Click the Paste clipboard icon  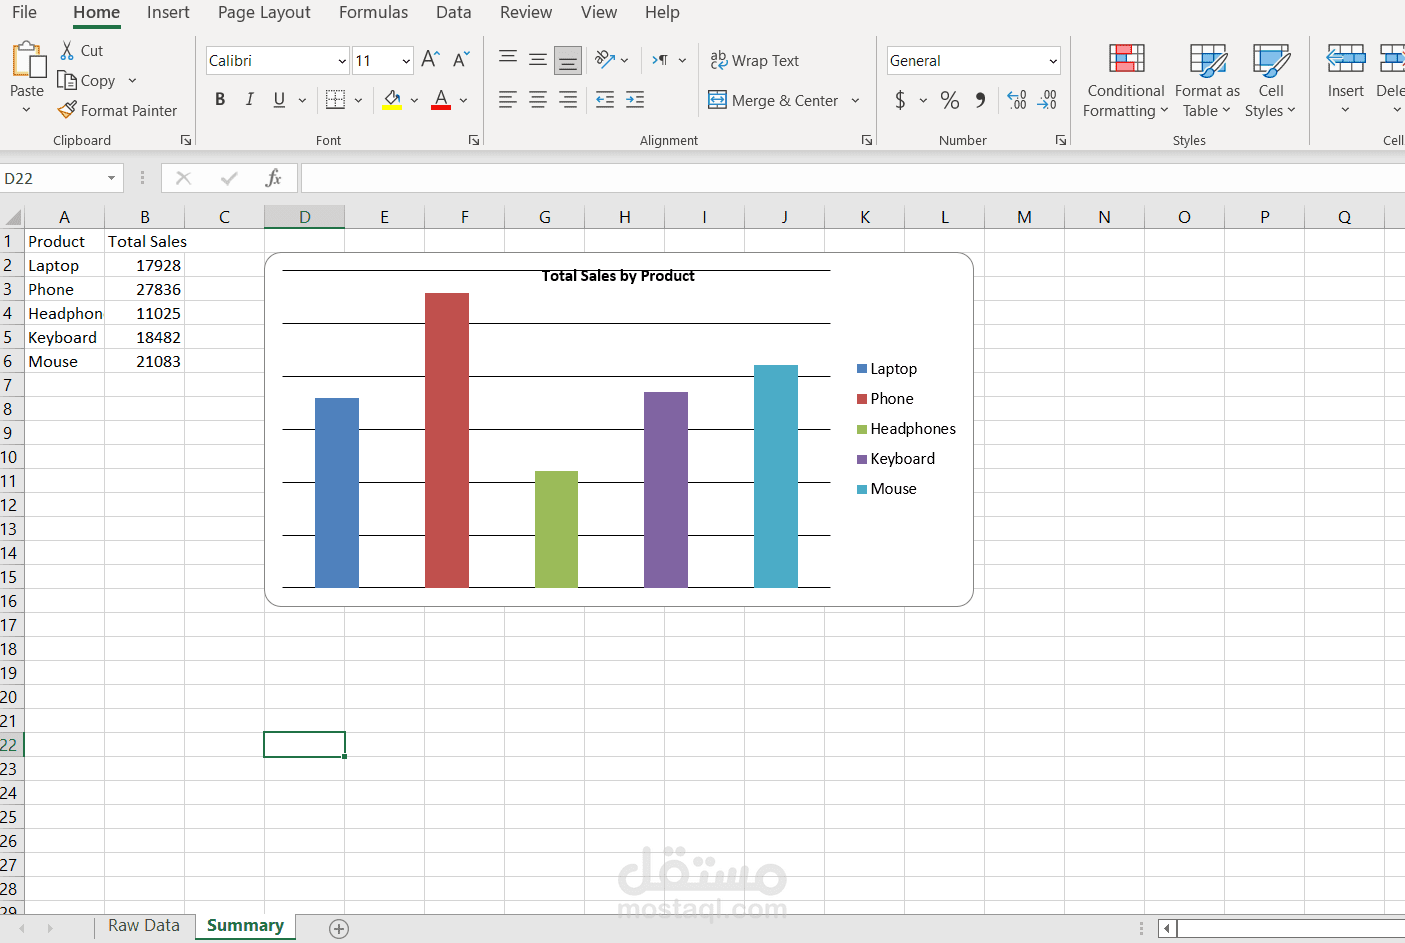tap(28, 60)
